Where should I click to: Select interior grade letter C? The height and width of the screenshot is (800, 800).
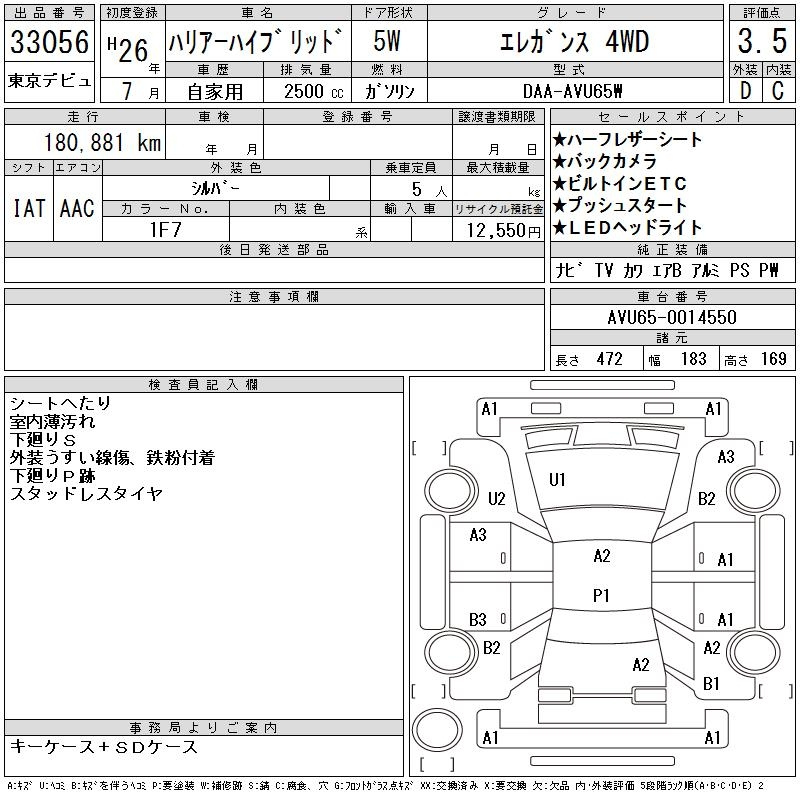click(778, 91)
